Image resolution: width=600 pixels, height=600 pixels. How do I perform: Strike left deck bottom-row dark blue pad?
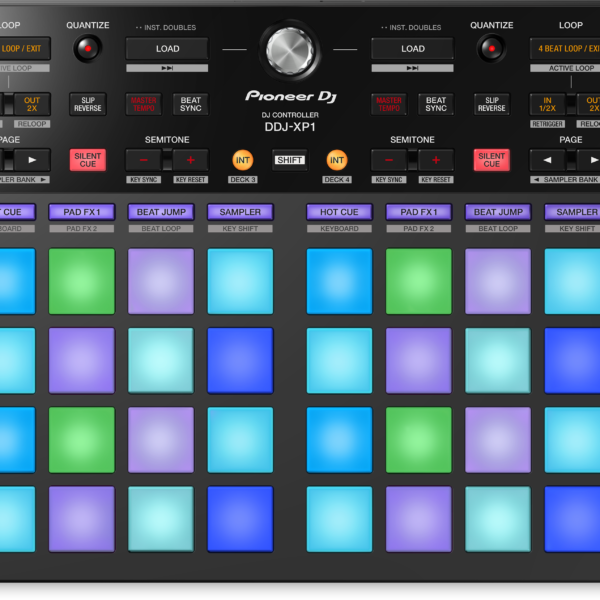(x=240, y=519)
